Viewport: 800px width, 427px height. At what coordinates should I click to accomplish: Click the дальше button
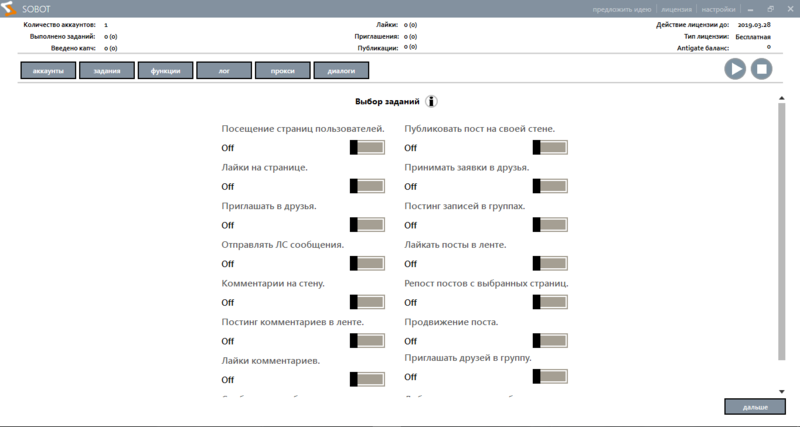point(755,408)
